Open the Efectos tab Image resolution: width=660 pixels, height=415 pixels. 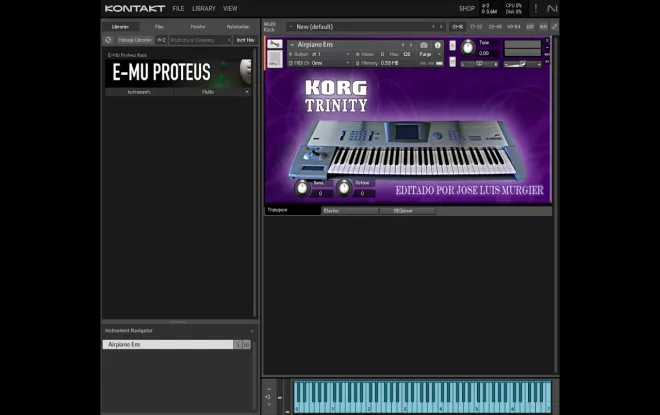(349, 211)
